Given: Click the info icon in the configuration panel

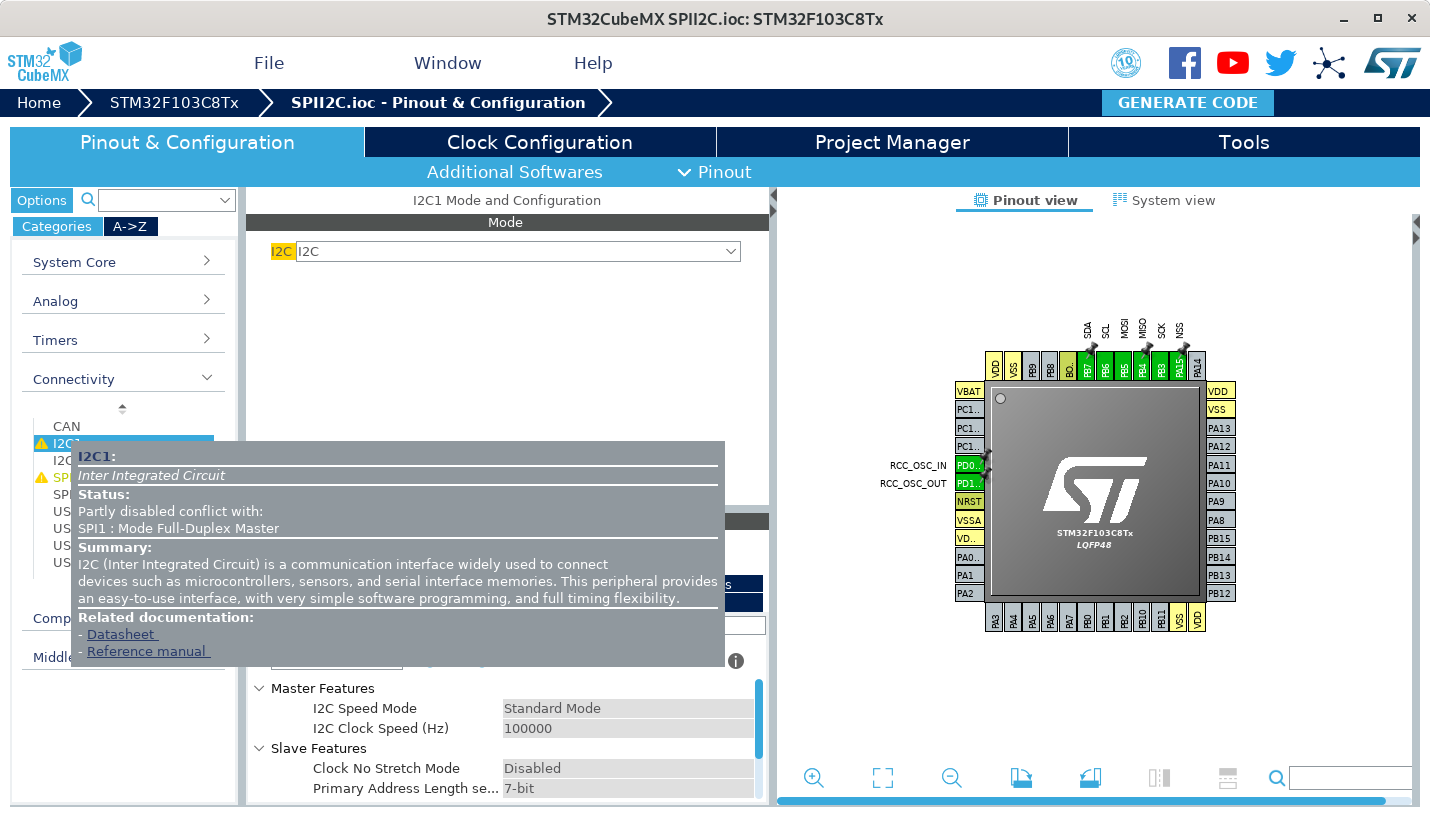Looking at the screenshot, I should pyautogui.click(x=736, y=661).
